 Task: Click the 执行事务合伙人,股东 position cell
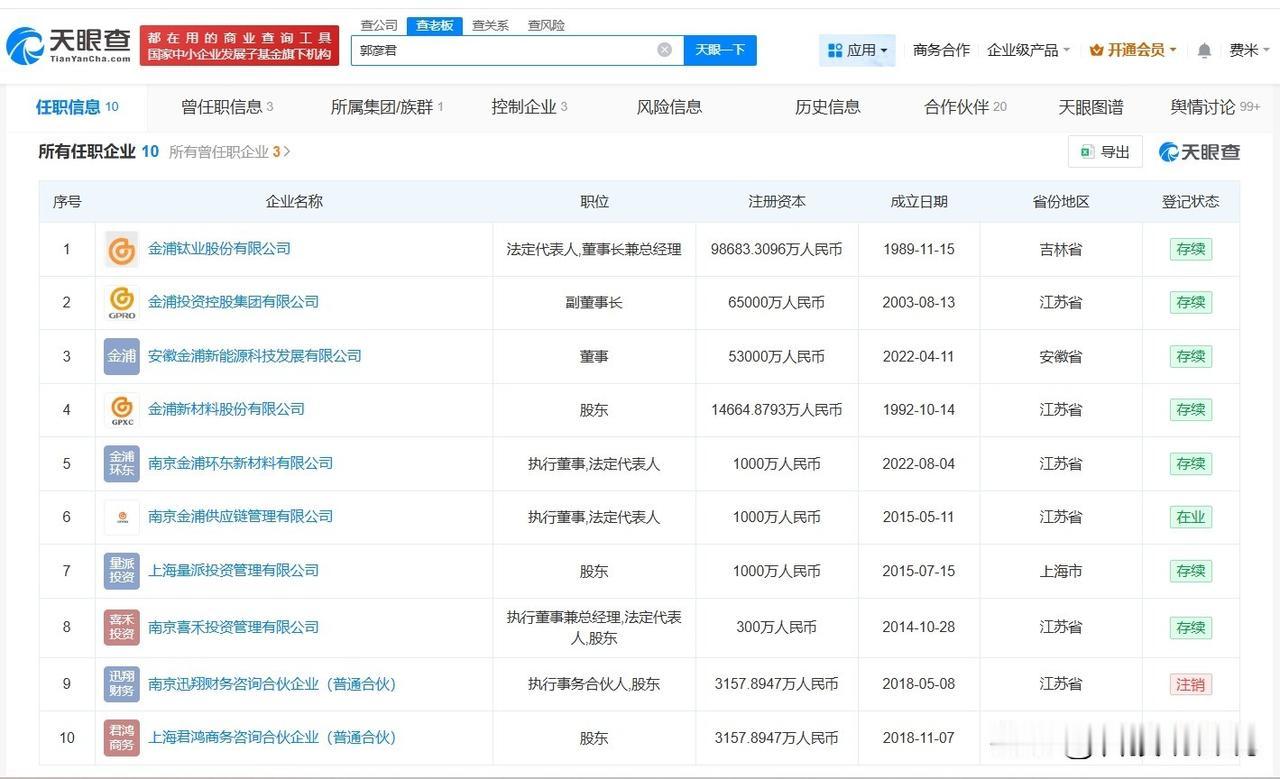coord(594,684)
